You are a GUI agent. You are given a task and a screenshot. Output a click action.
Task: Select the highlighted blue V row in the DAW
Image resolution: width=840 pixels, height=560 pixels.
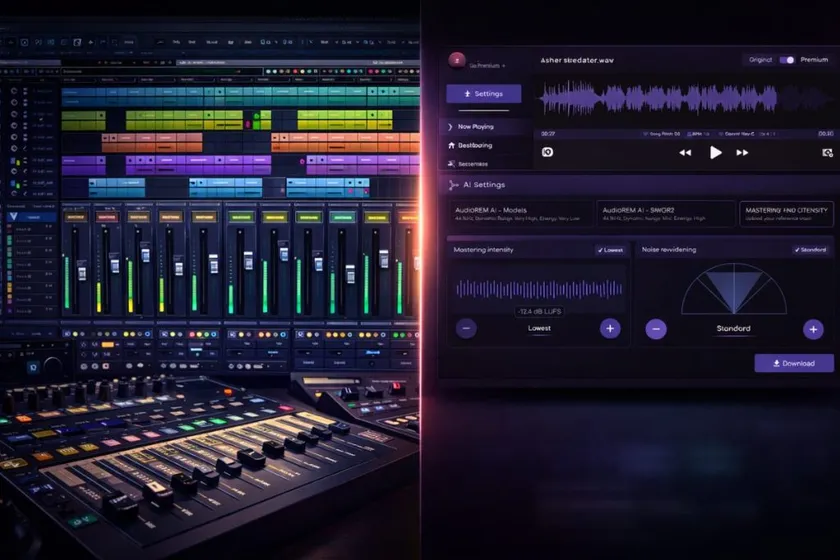click(31, 216)
